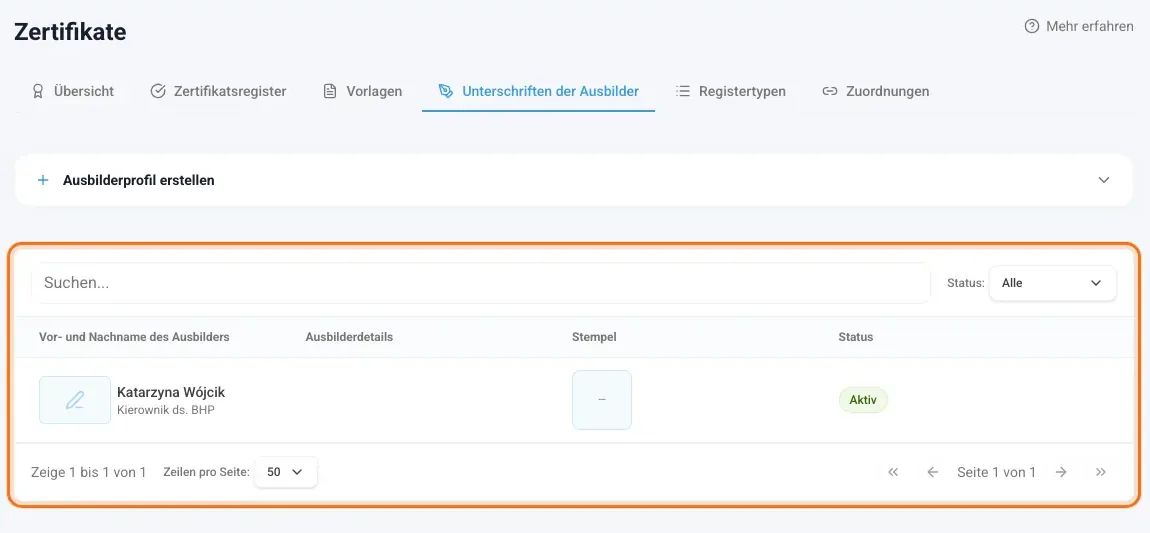Click the empty Stempel placeholder box
Image resolution: width=1150 pixels, height=533 pixels.
[601, 400]
